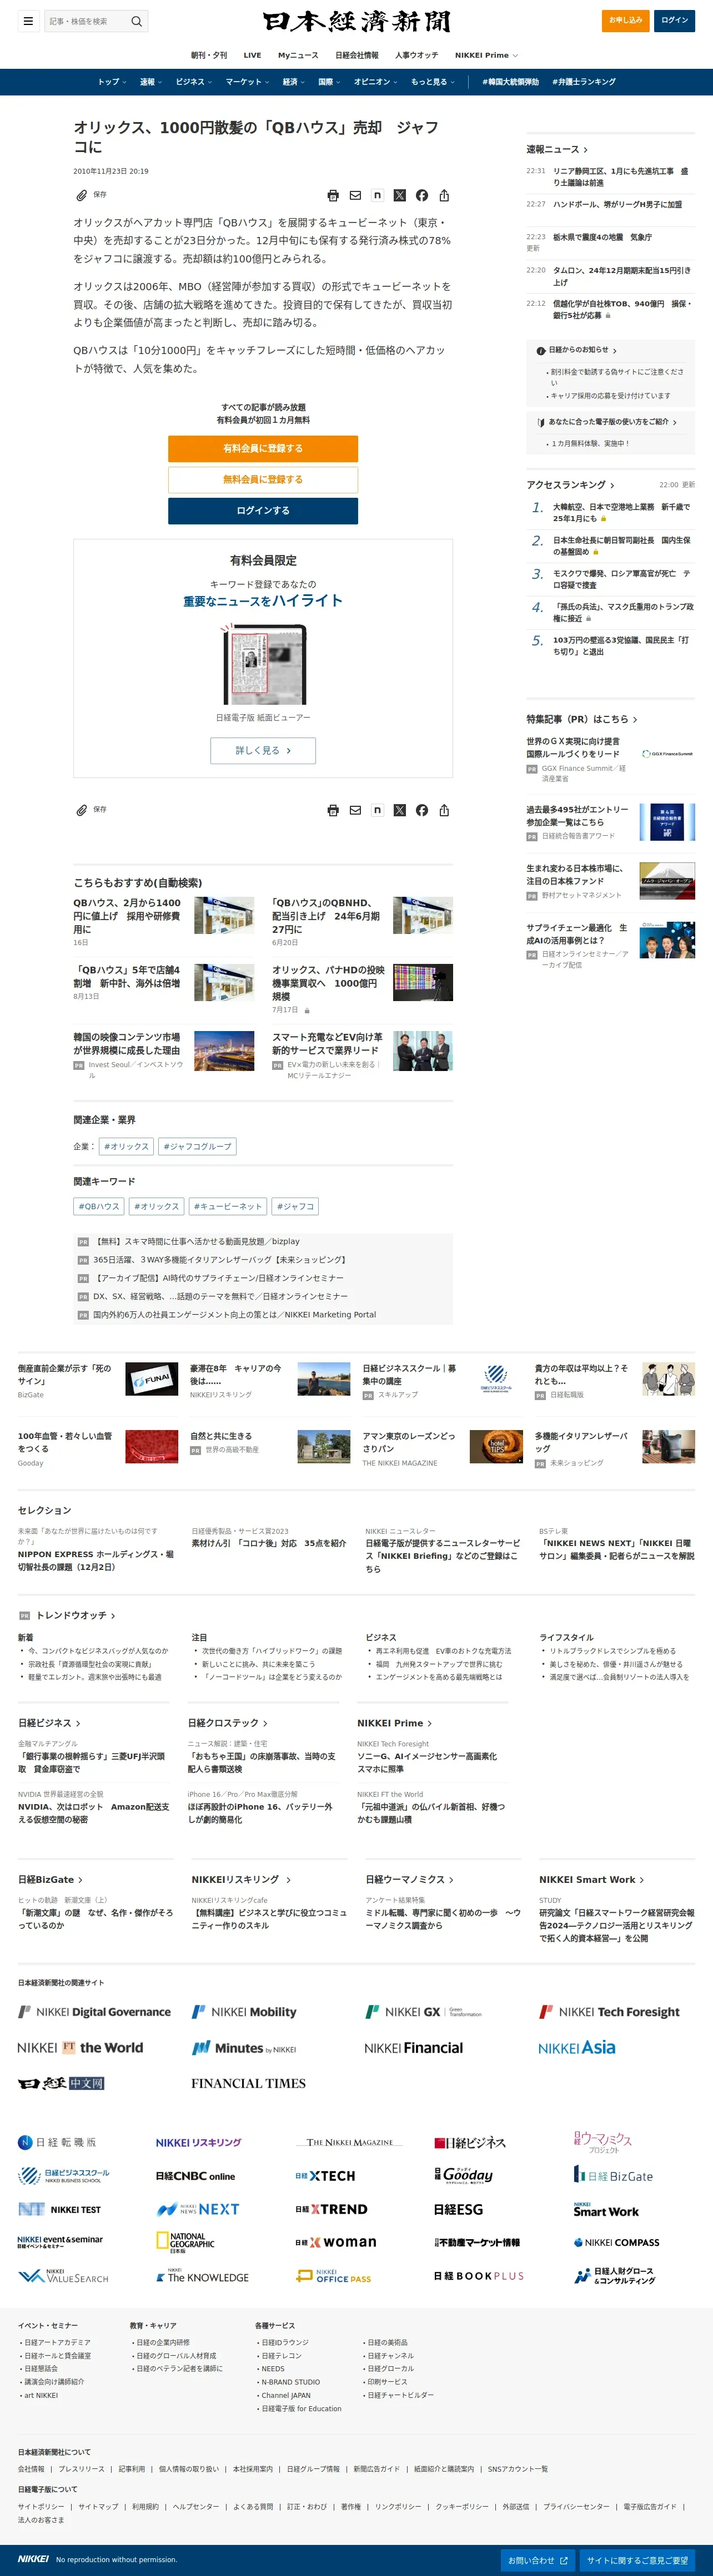Click the #キュービーネット keyword tag
The height and width of the screenshot is (2576, 713).
[228, 1206]
